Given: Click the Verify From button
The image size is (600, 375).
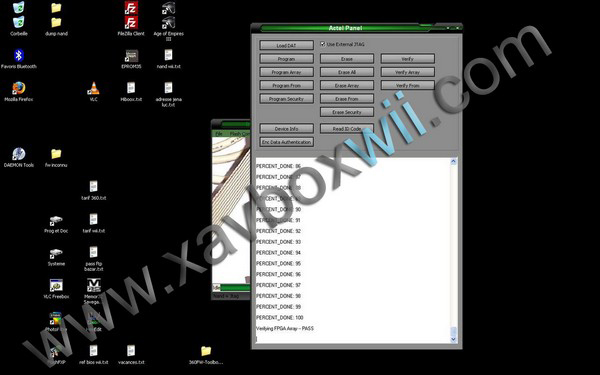Looking at the screenshot, I should point(408,85).
